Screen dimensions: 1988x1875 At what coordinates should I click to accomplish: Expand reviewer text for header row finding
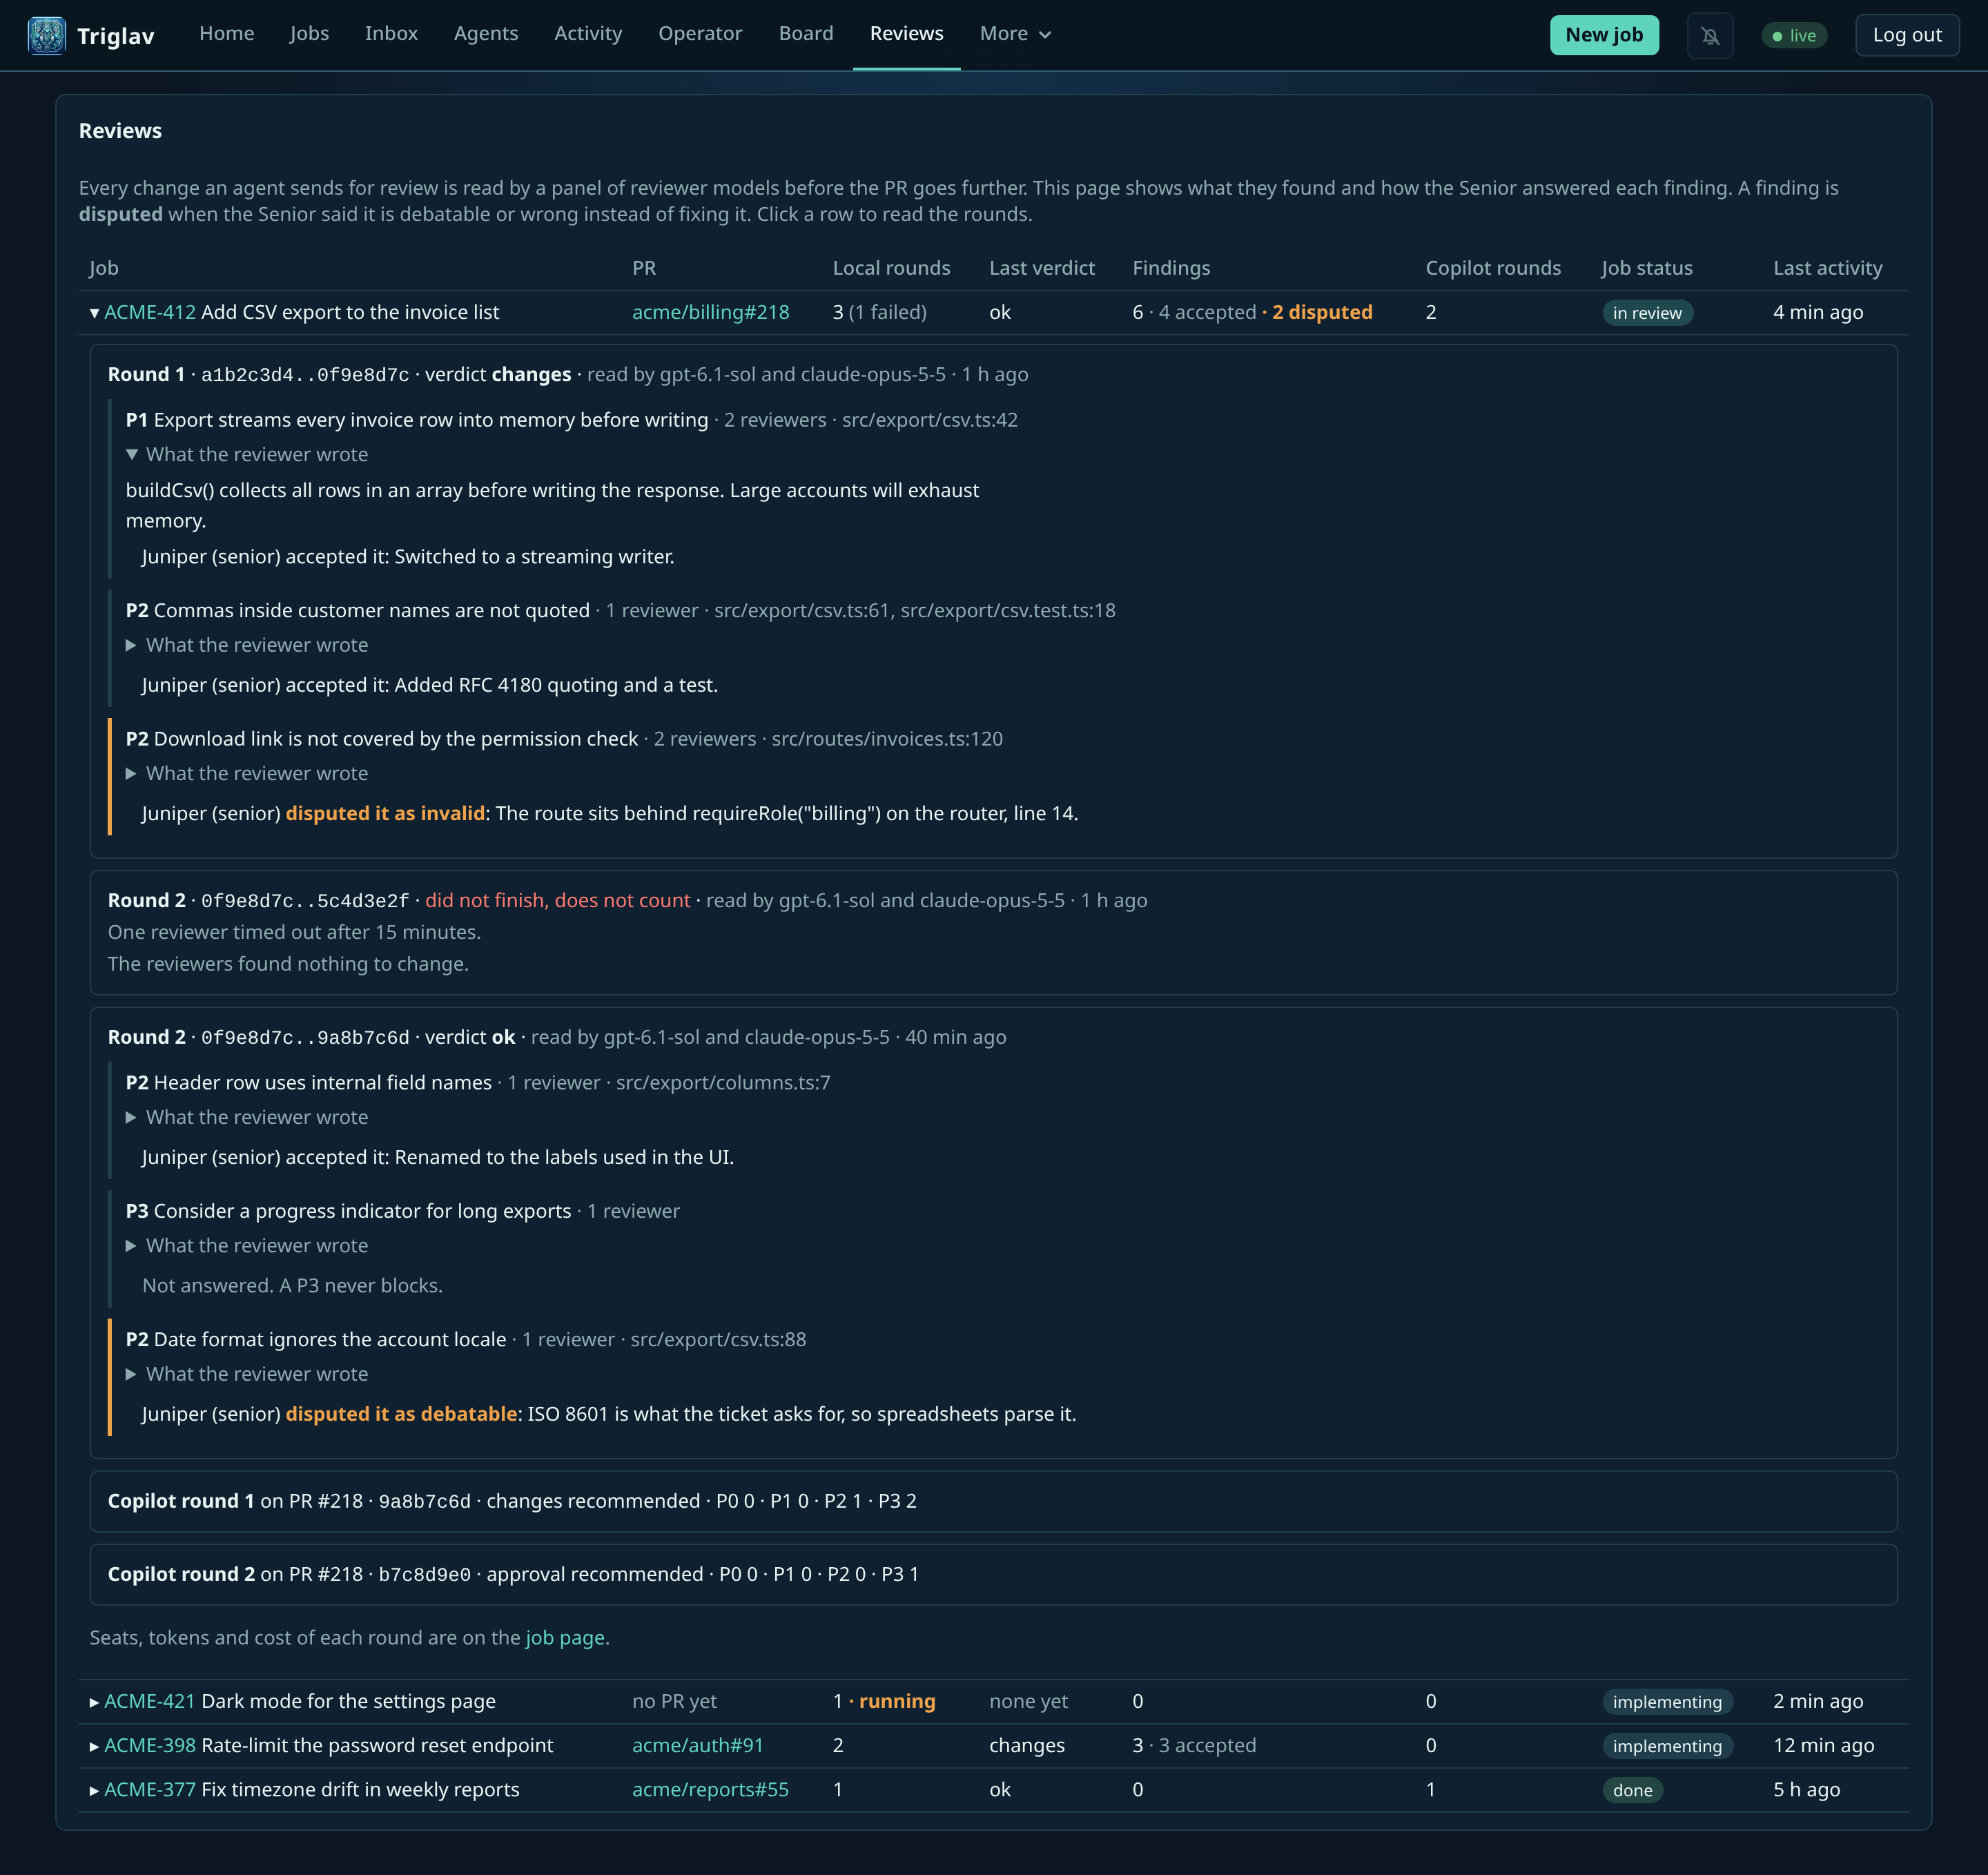coord(247,1117)
